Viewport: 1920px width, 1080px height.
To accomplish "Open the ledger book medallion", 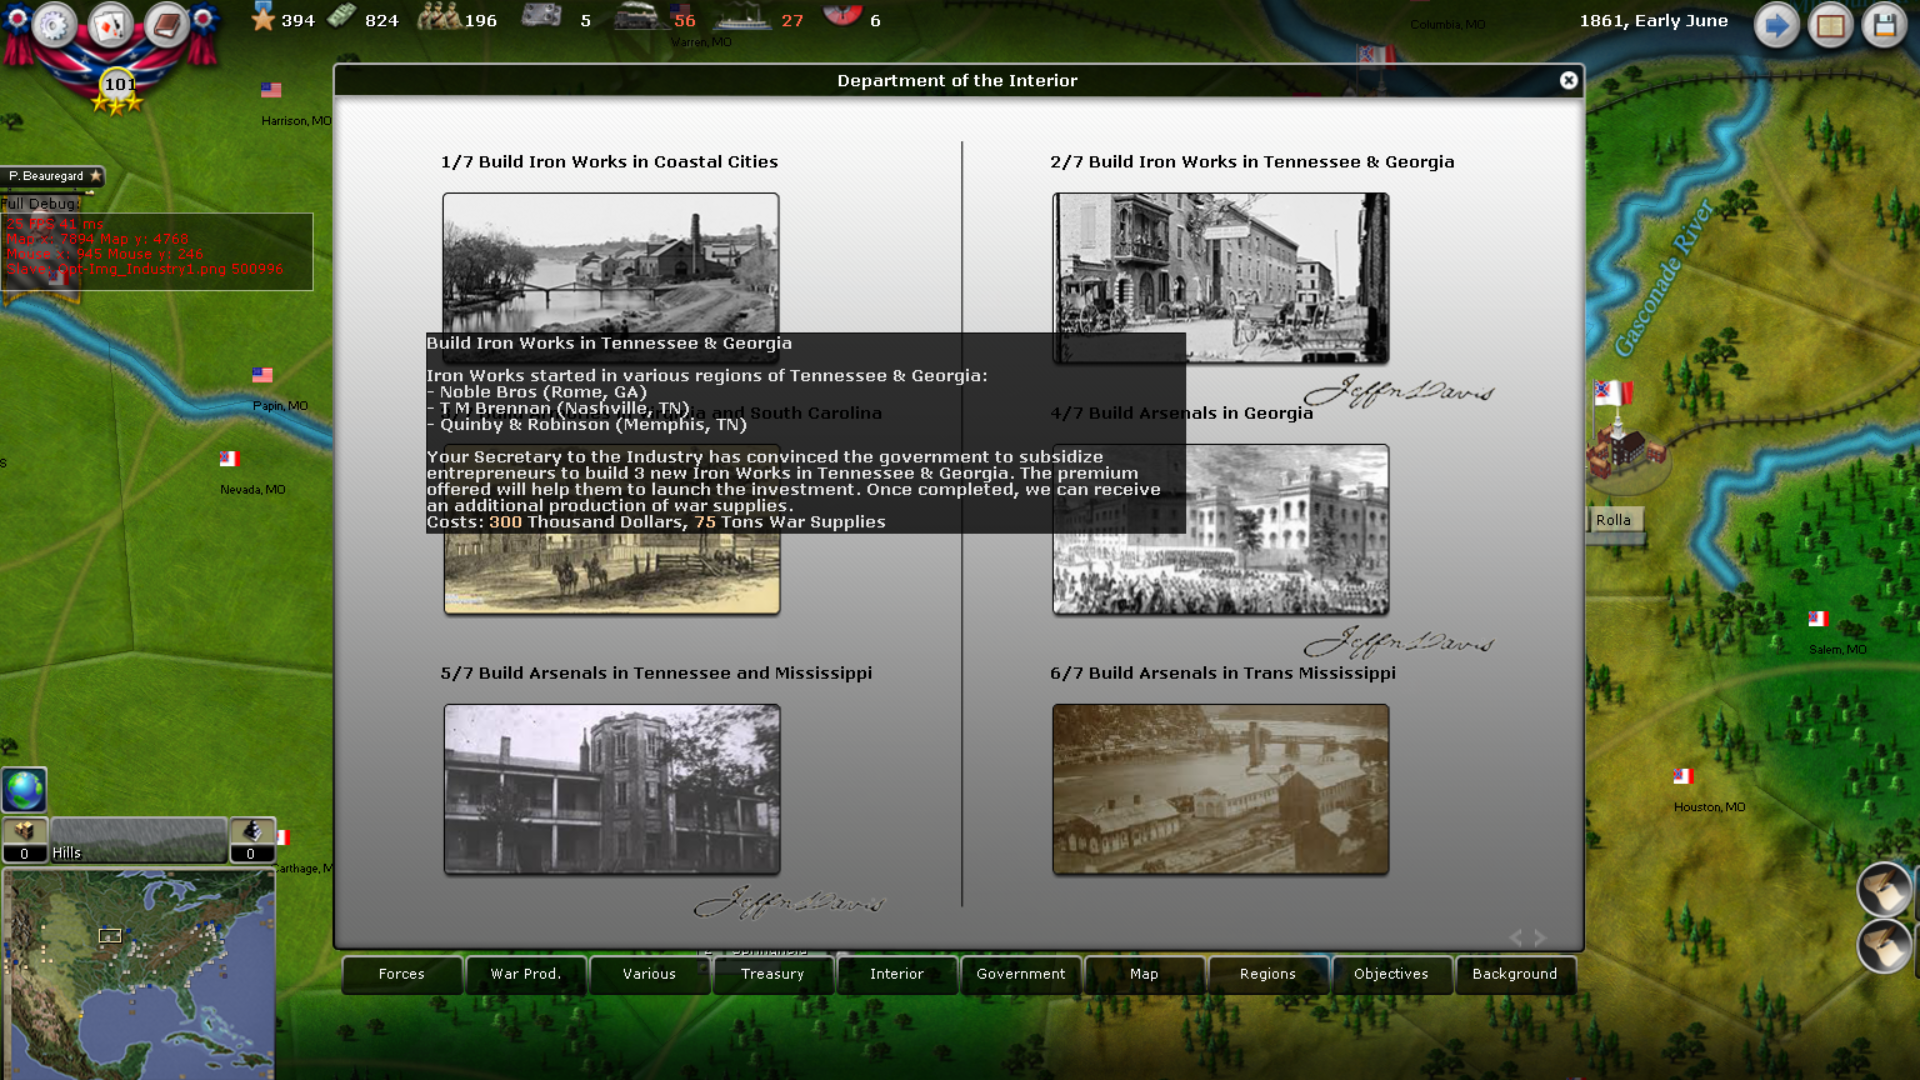I will 167,25.
